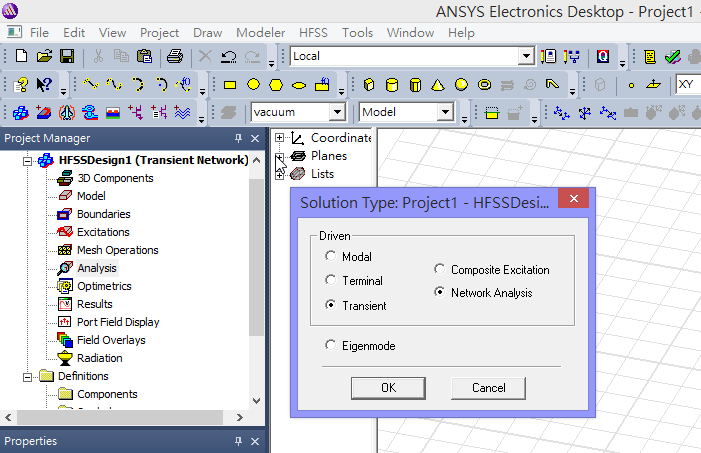This screenshot has height=453, width=701.
Task: Select the Draw spline tool
Action: 114,84
